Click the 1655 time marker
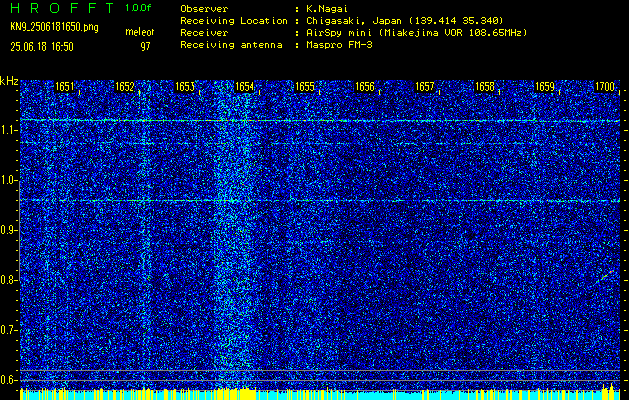This screenshot has width=629, height=400. pos(305,87)
